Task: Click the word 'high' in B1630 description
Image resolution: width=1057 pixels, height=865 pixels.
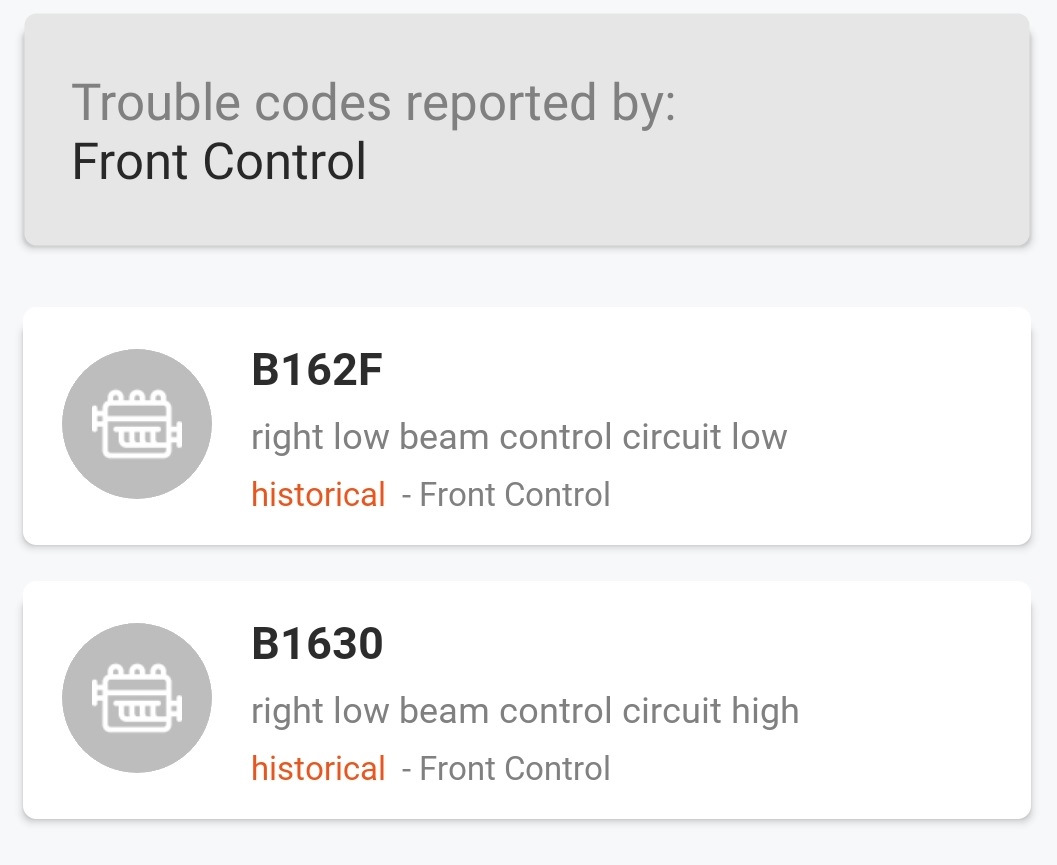Action: tap(765, 711)
